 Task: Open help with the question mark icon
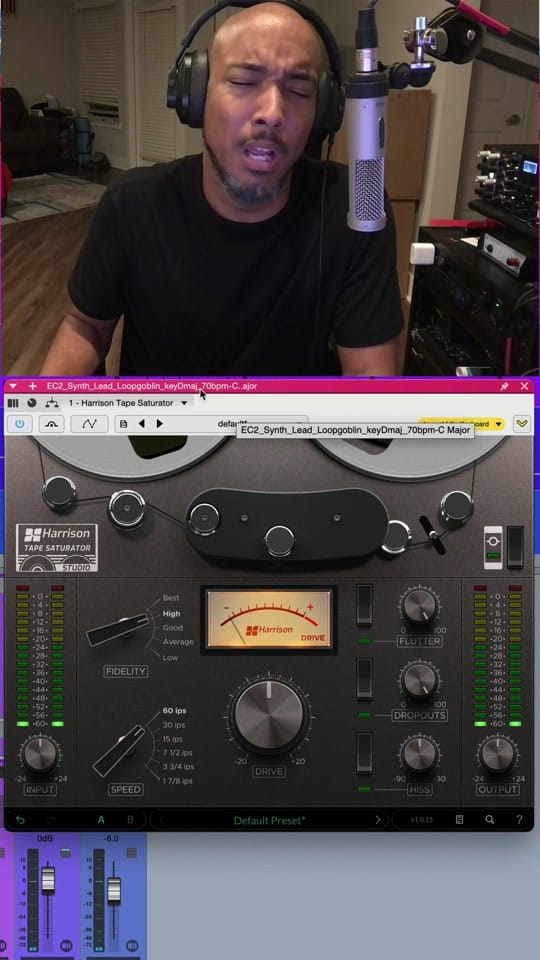[519, 820]
